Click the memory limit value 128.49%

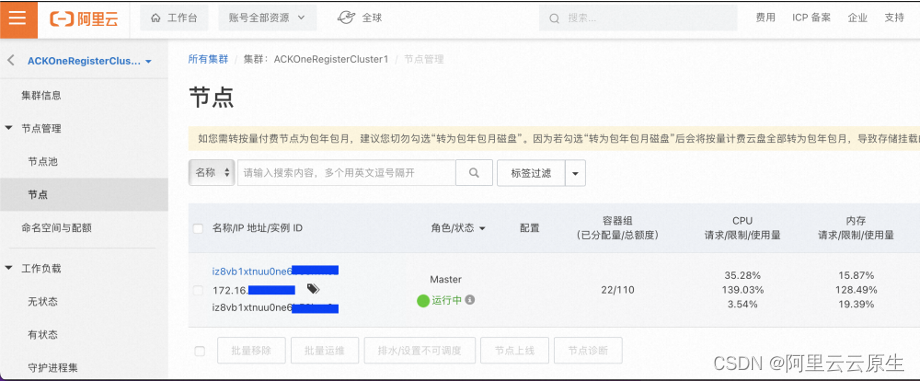click(856, 290)
